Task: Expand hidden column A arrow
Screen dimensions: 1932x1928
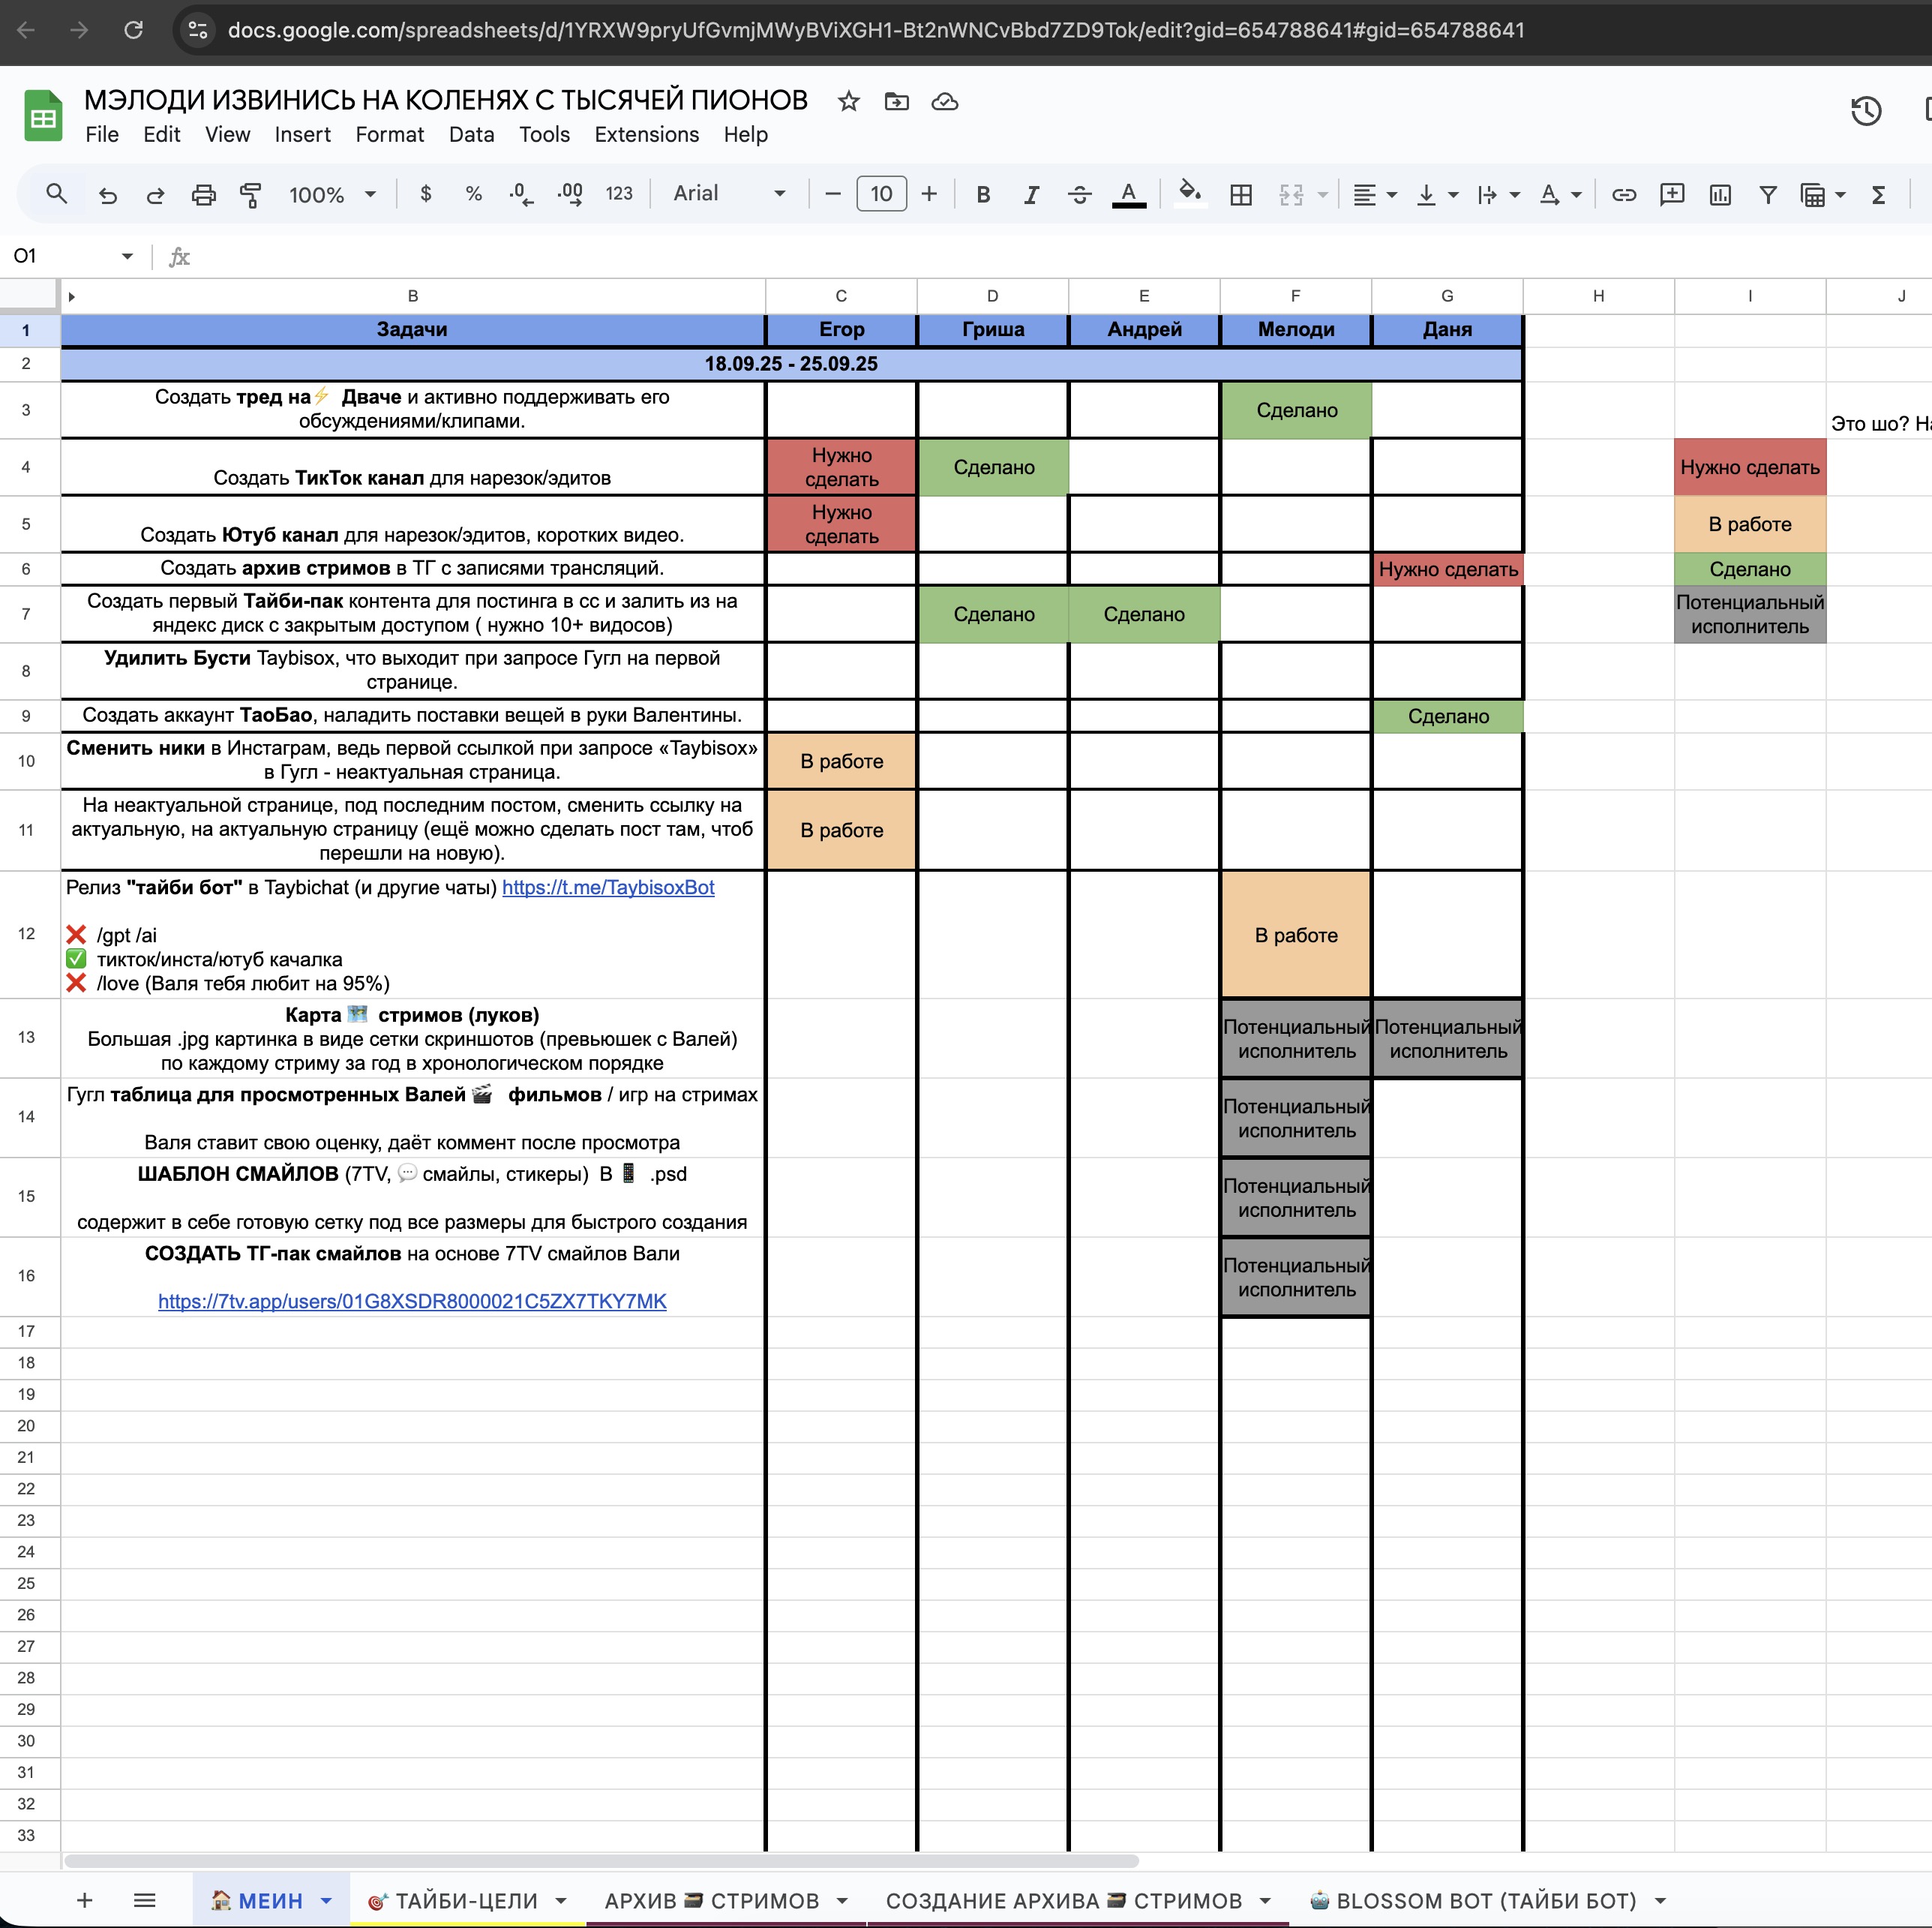Action: pos(71,297)
